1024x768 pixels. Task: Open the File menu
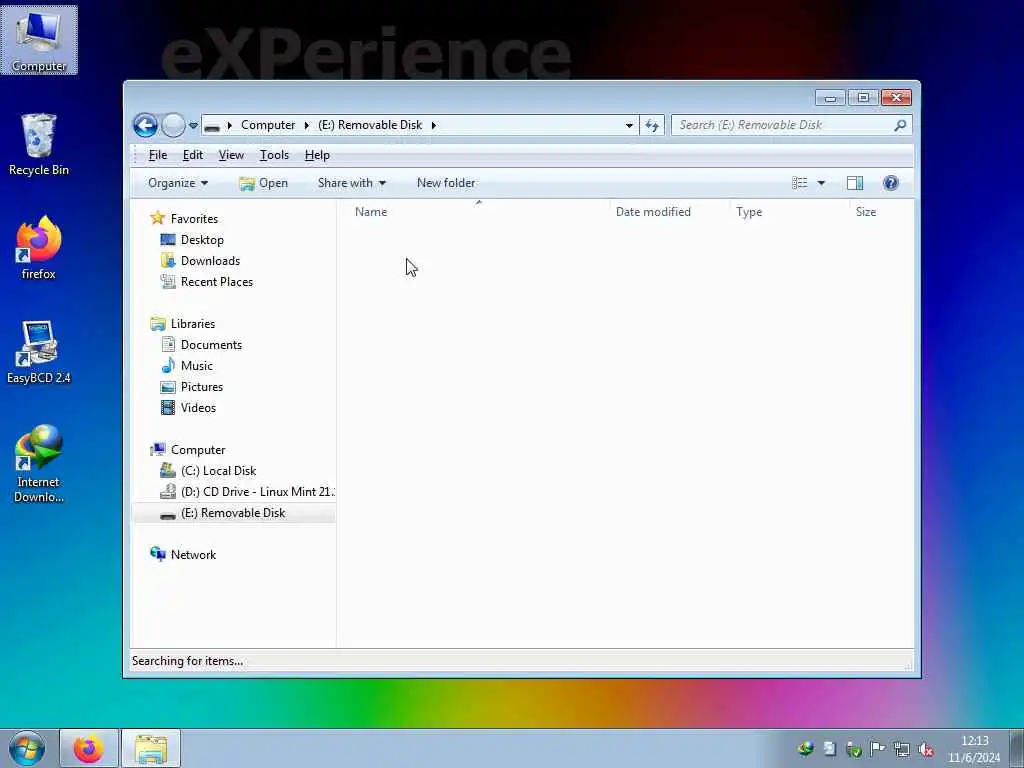[x=157, y=155]
